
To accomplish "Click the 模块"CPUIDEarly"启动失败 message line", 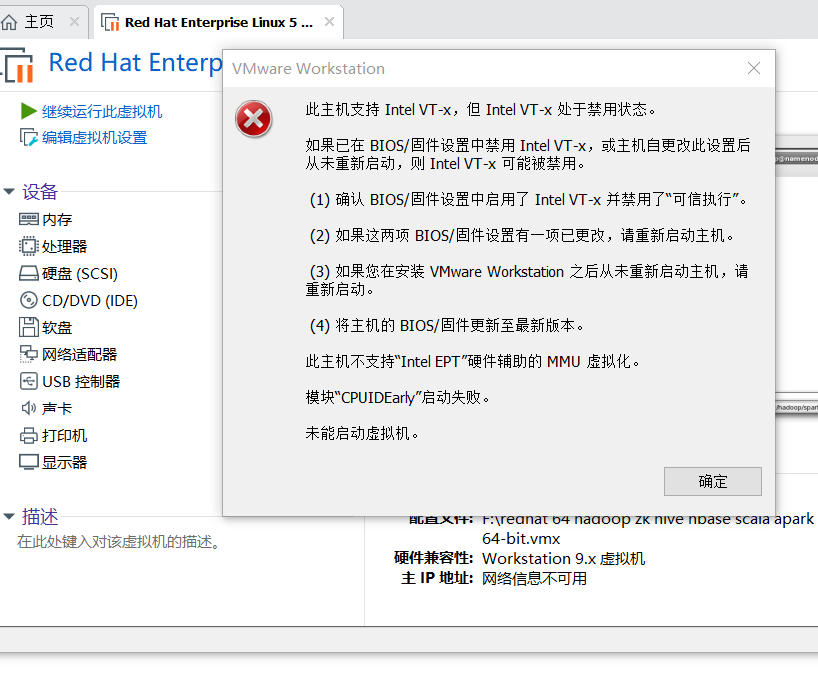I will coord(398,397).
